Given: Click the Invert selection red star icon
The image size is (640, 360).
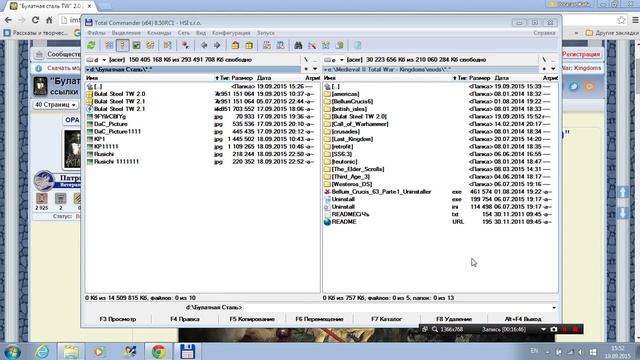Looking at the screenshot, I should click(x=185, y=45).
